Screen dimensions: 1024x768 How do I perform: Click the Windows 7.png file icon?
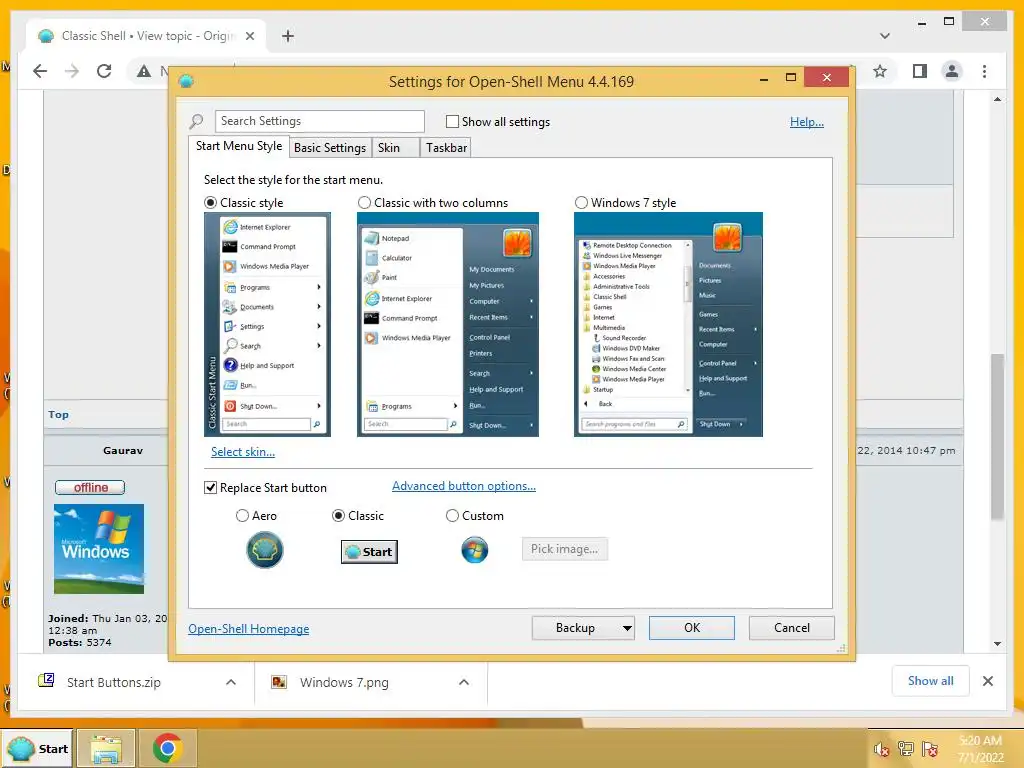tap(279, 682)
